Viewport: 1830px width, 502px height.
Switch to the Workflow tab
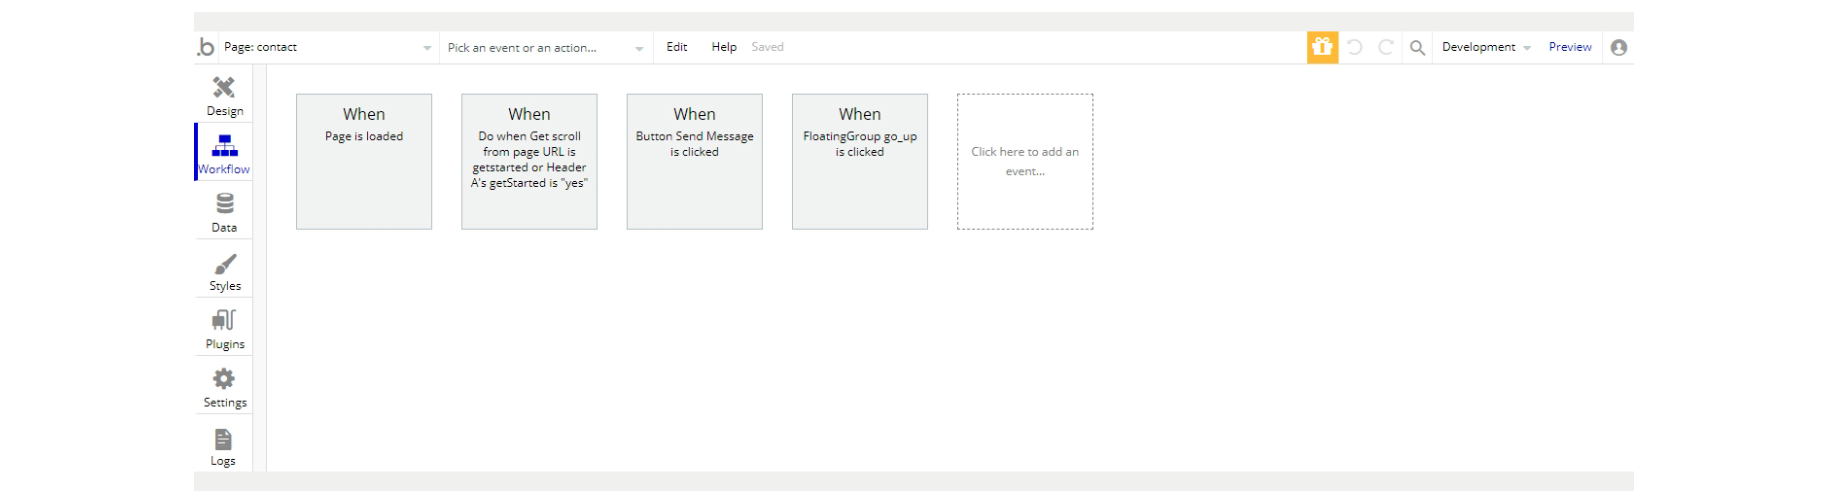(x=224, y=153)
